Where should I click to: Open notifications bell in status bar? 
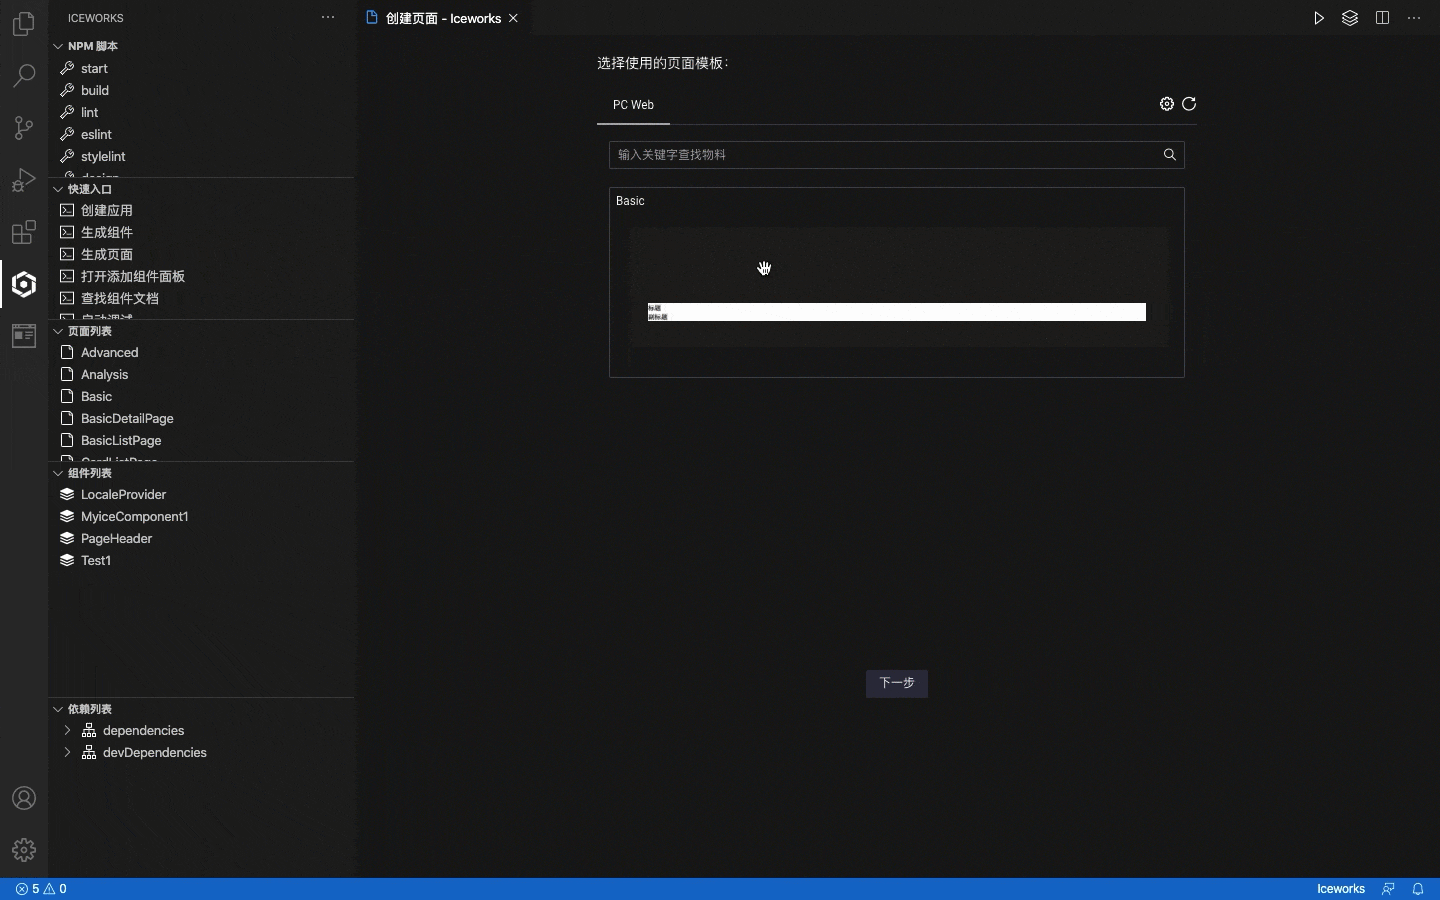pyautogui.click(x=1418, y=889)
